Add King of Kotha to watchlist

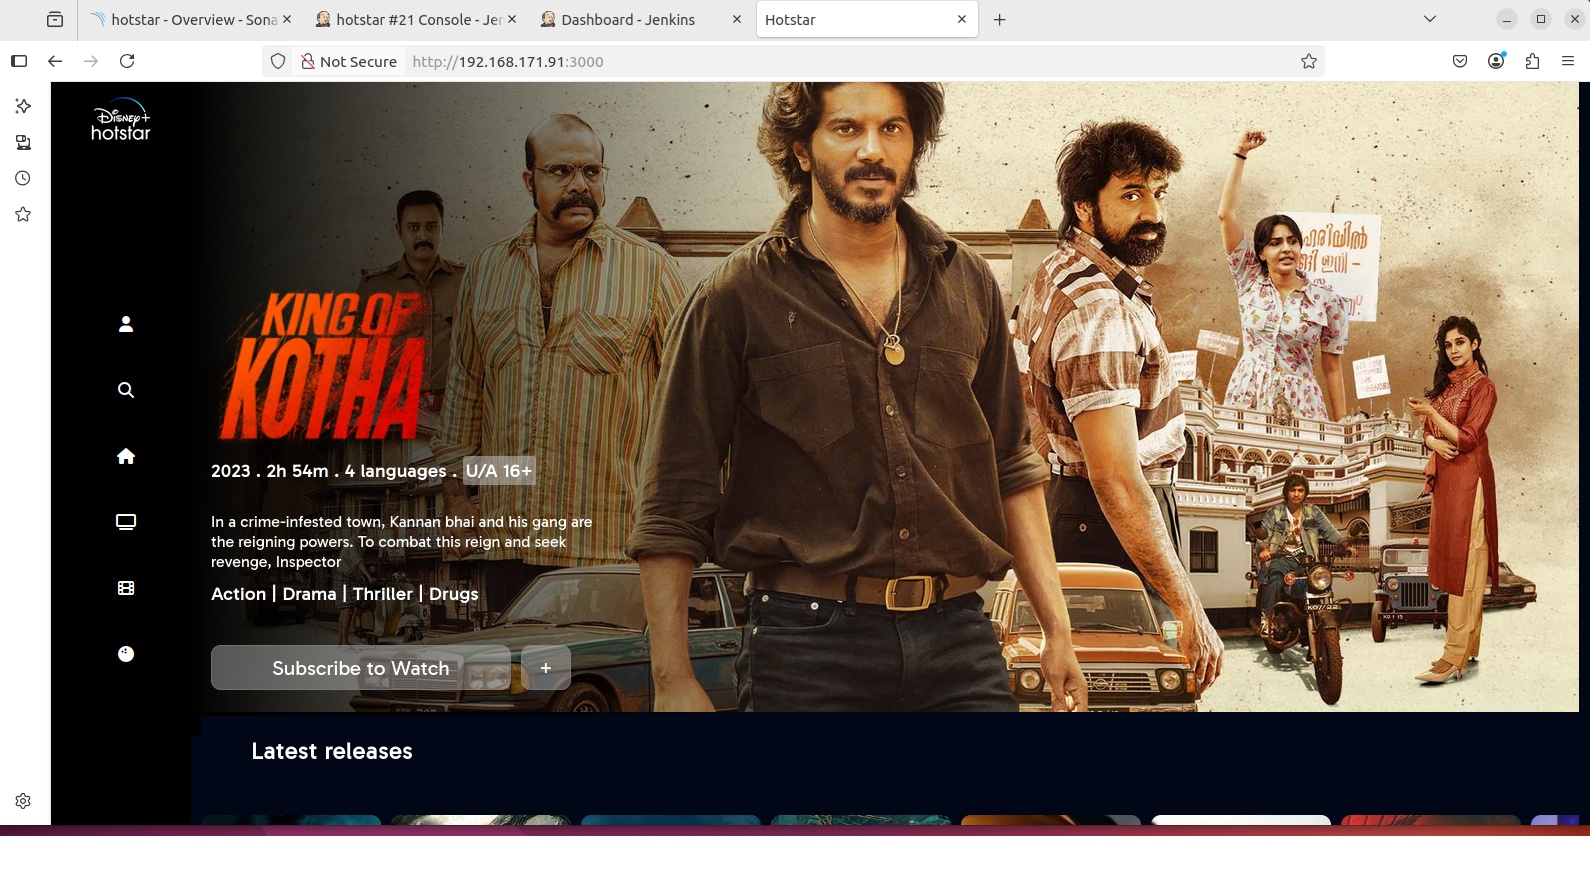546,667
